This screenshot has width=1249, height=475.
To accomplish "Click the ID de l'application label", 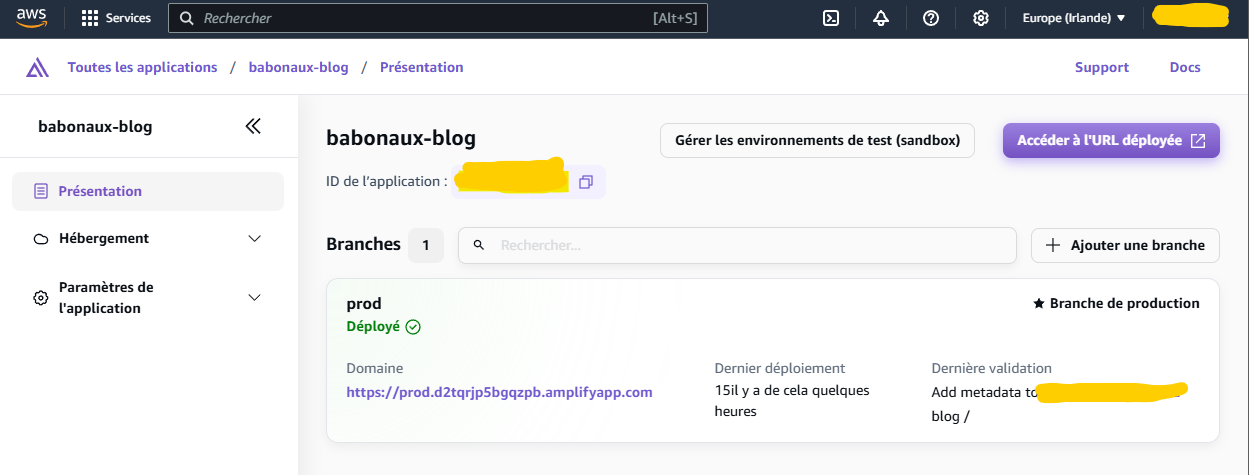I will tap(387, 181).
